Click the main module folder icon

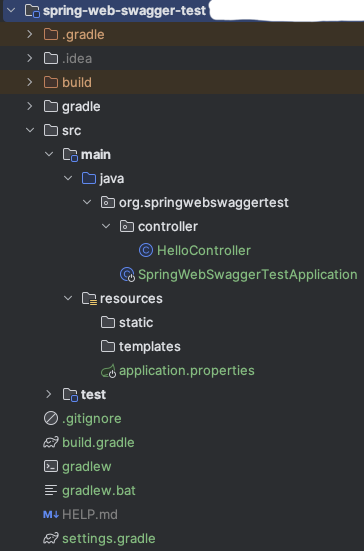pos(70,155)
